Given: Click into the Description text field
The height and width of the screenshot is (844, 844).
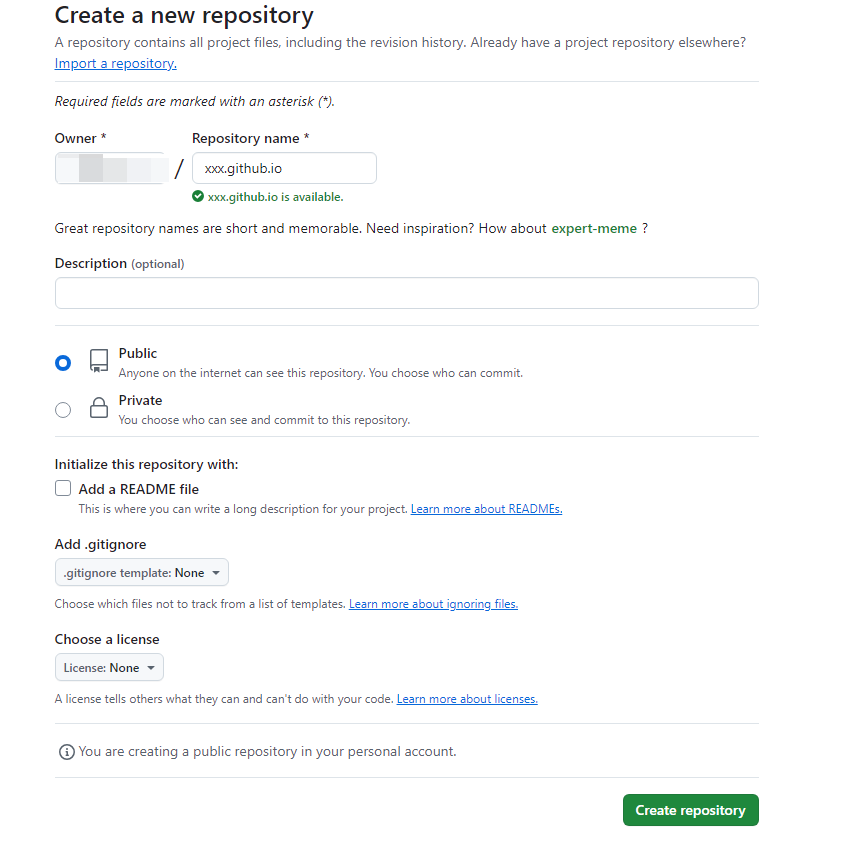Looking at the screenshot, I should pyautogui.click(x=406, y=293).
